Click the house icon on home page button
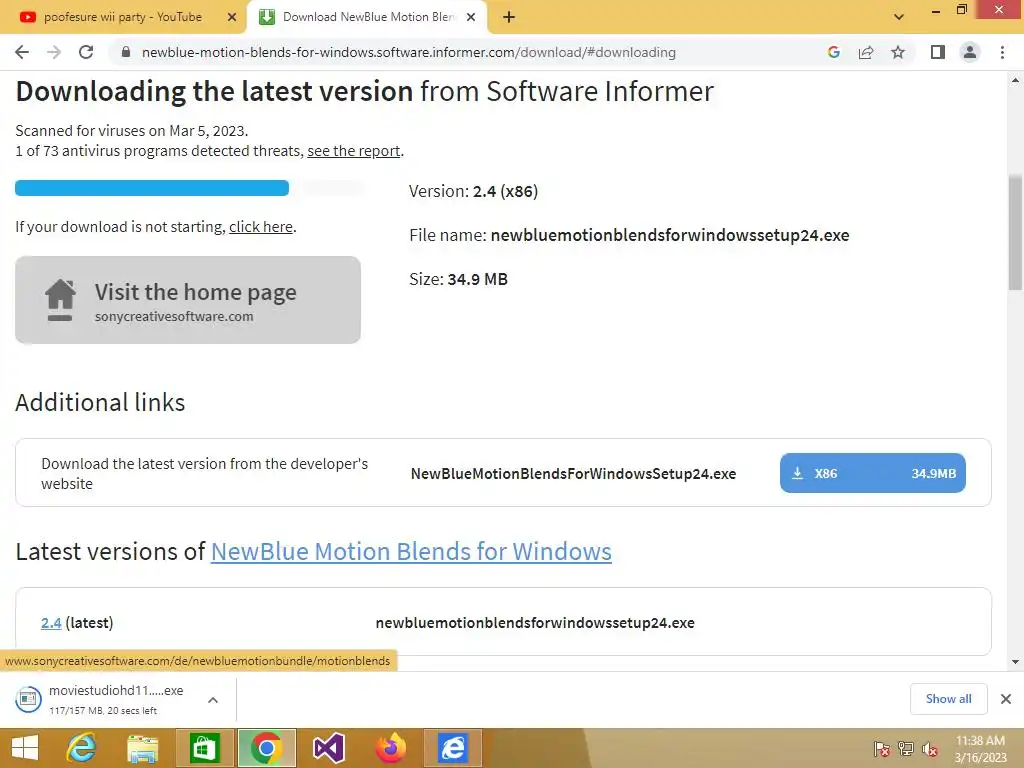This screenshot has height=768, width=1024. 60,300
